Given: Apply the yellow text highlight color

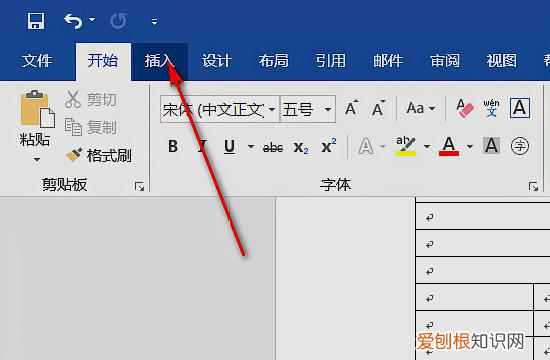Looking at the screenshot, I should (406, 146).
